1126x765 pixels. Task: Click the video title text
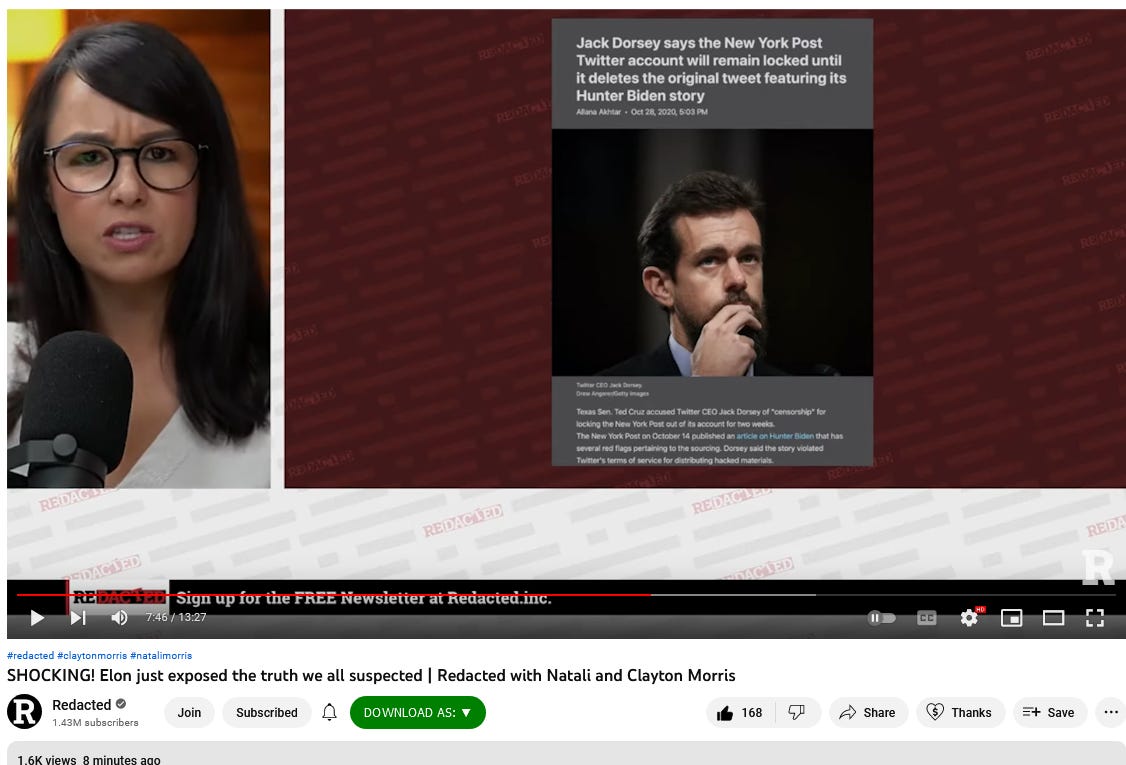point(371,675)
